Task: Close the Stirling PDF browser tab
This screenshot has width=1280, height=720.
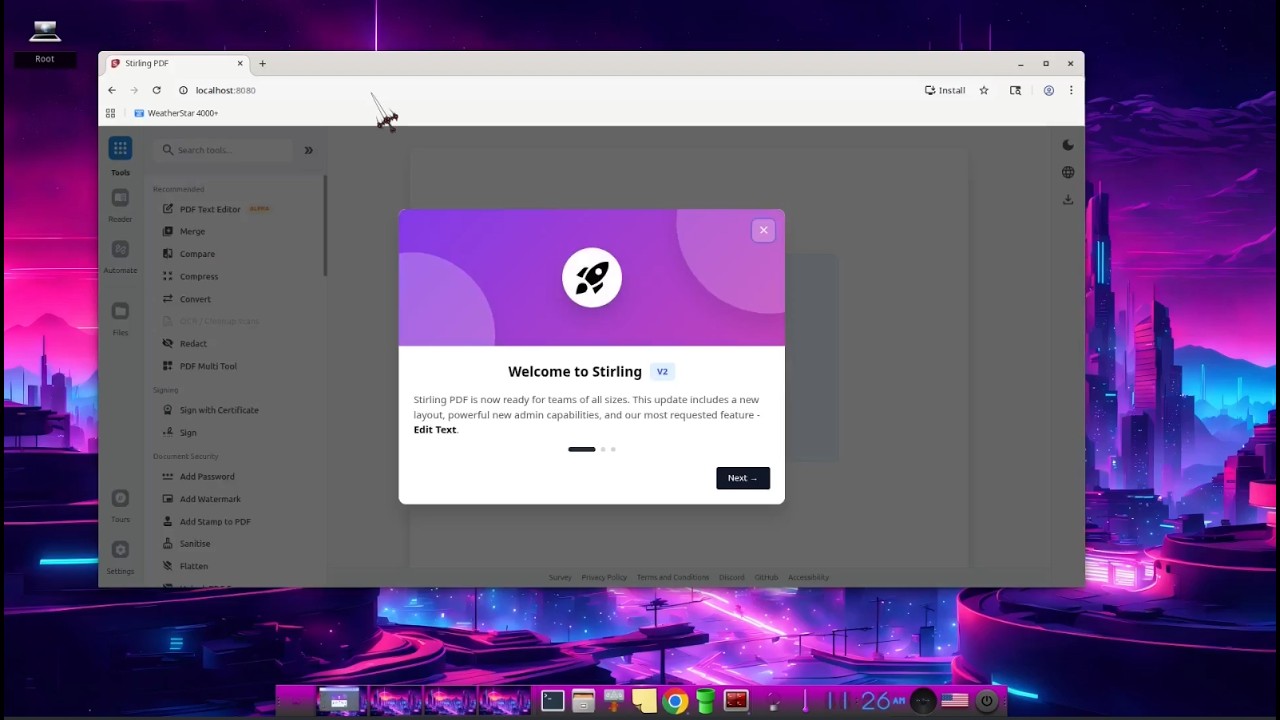Action: (x=240, y=63)
